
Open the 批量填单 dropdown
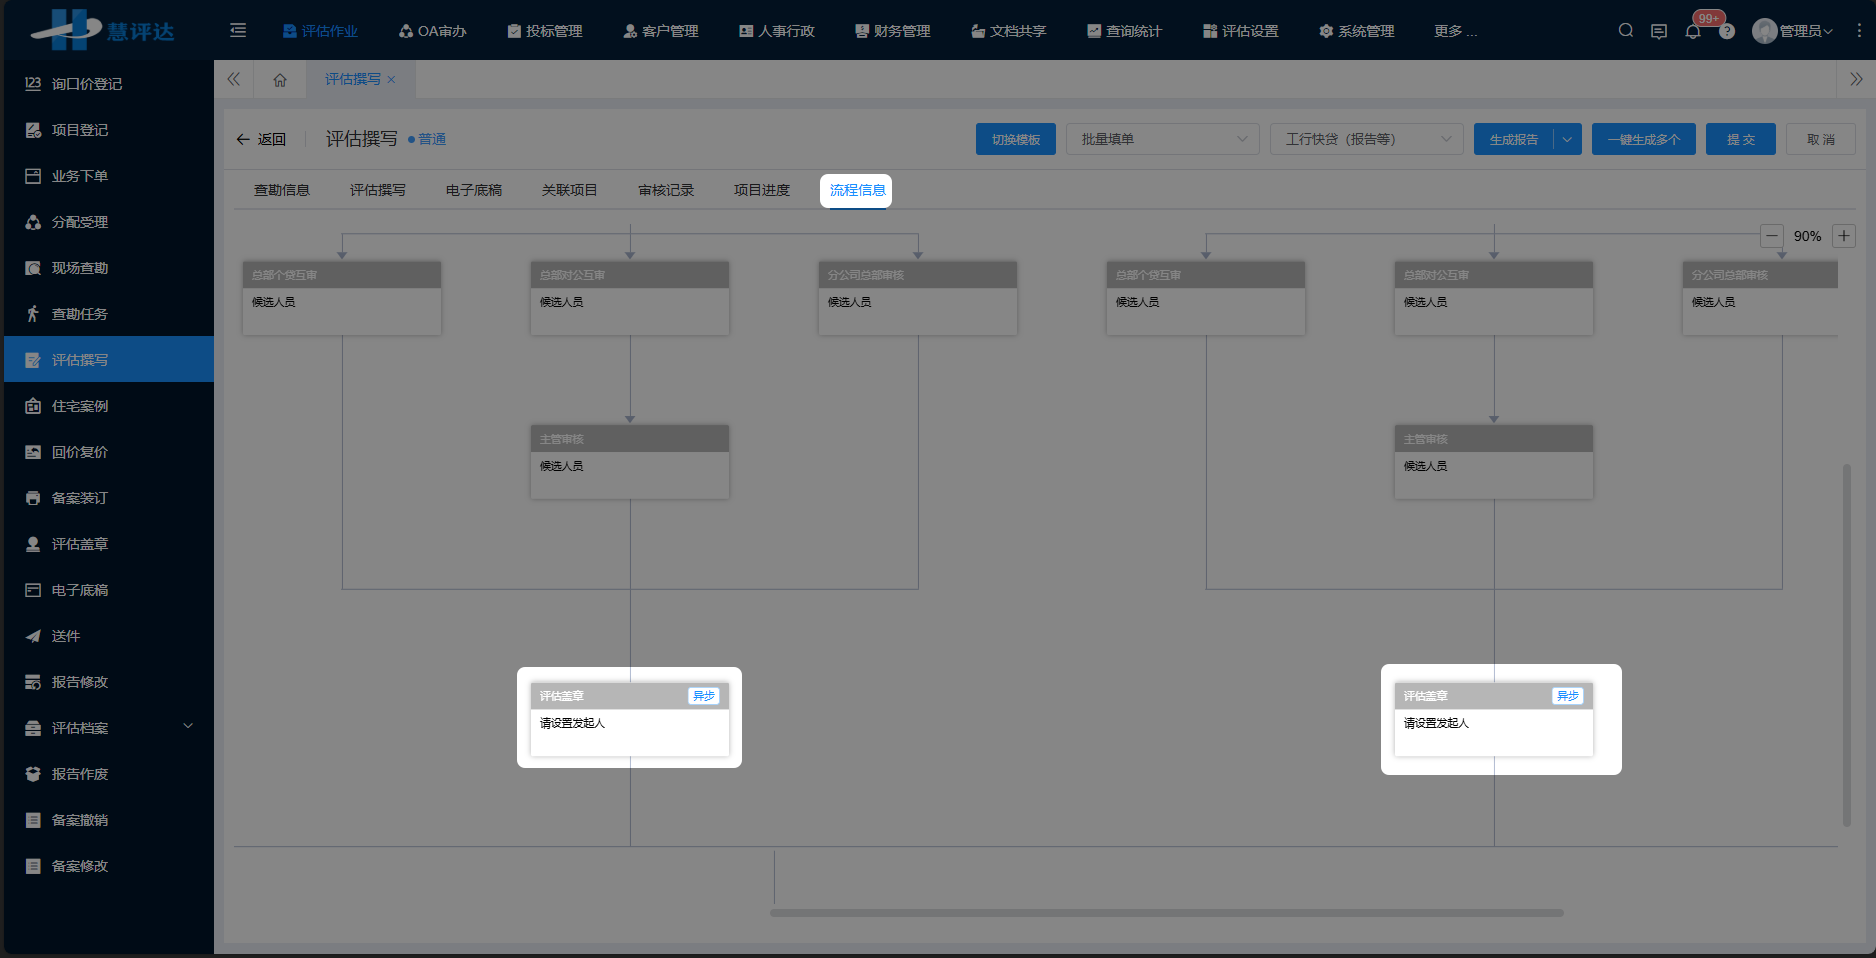(1162, 139)
